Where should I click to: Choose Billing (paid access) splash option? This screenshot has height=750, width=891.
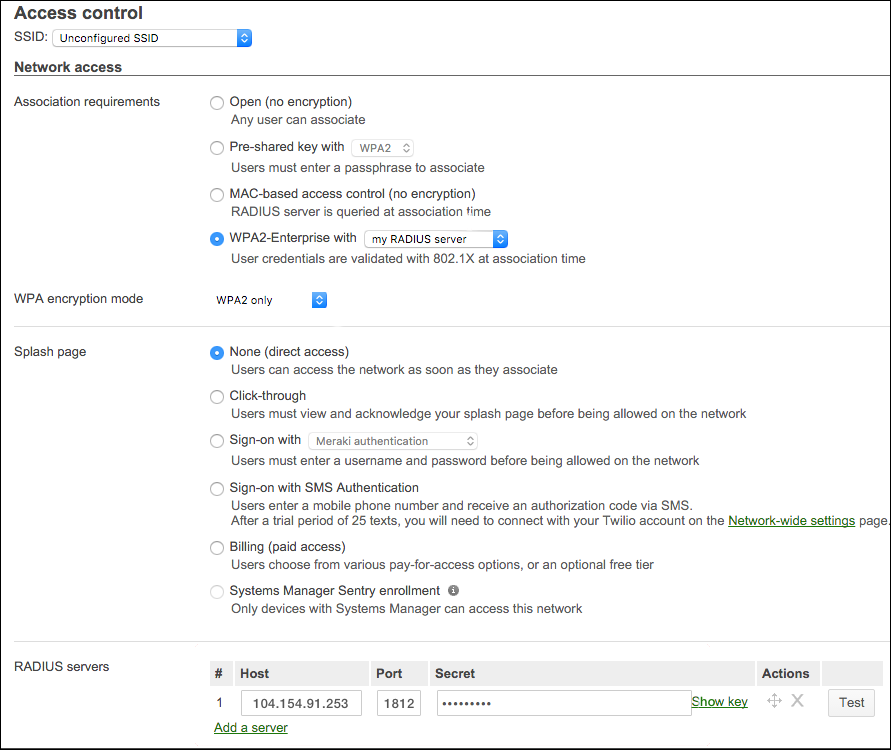[x=217, y=547]
